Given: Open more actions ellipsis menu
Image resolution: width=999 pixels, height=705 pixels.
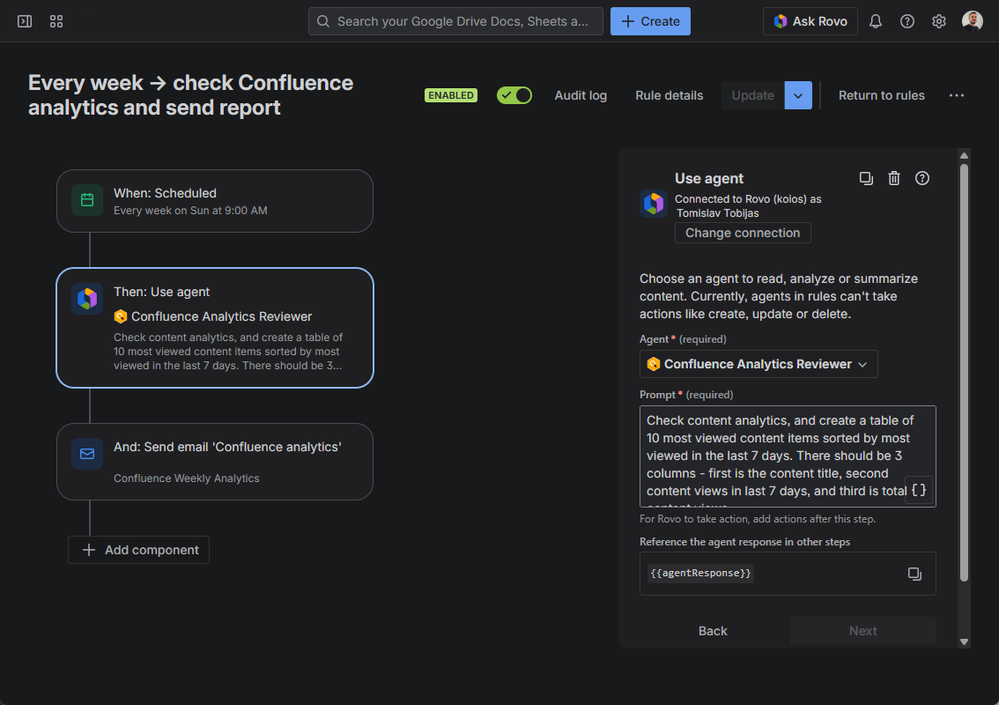Looking at the screenshot, I should (x=956, y=96).
